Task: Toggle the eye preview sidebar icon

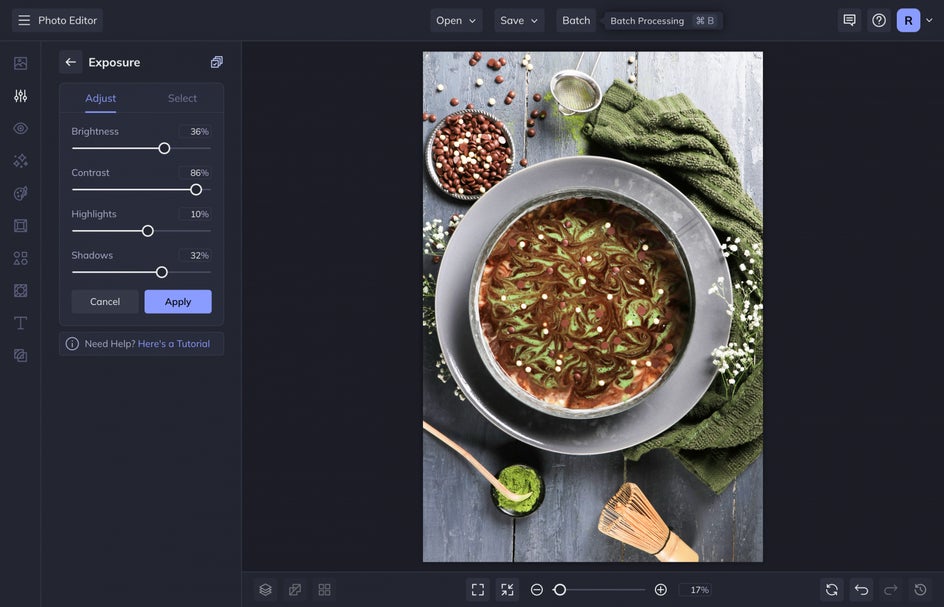Action: pyautogui.click(x=20, y=128)
